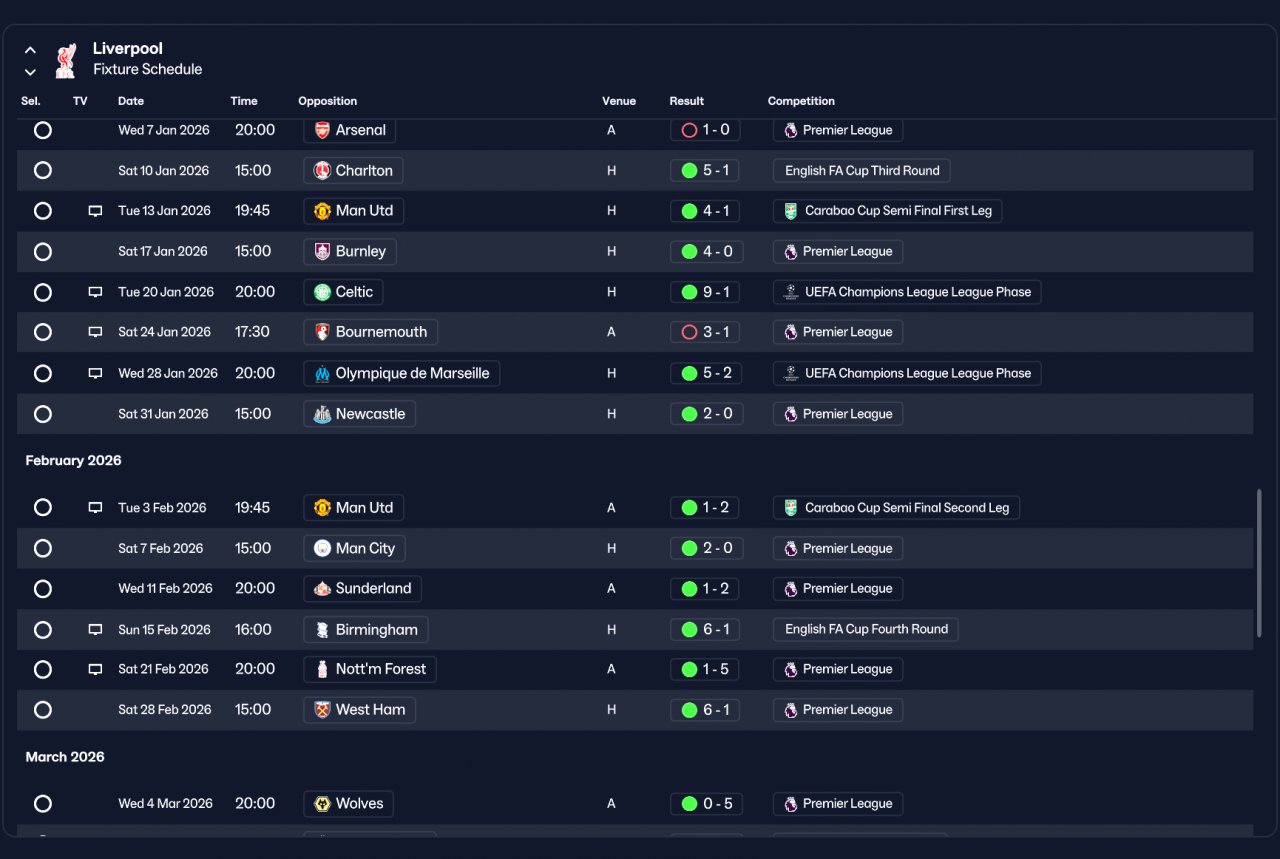Click the Carabao Cup icon on First Leg row
Viewport: 1280px width, 859px height.
tap(791, 211)
